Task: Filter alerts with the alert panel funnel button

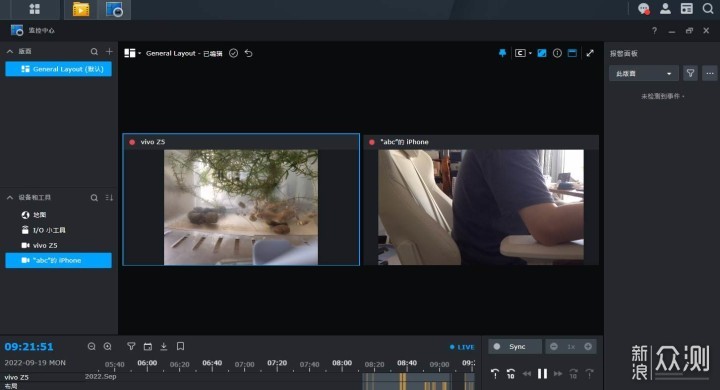Action: point(690,73)
